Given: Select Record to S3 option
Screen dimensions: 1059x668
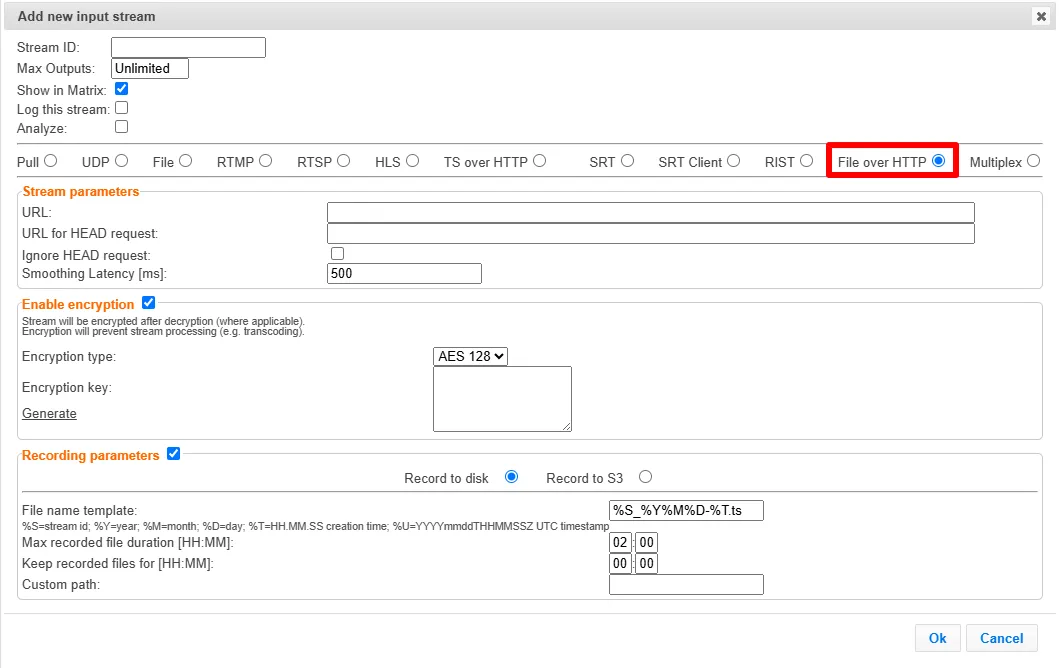Looking at the screenshot, I should tap(646, 477).
